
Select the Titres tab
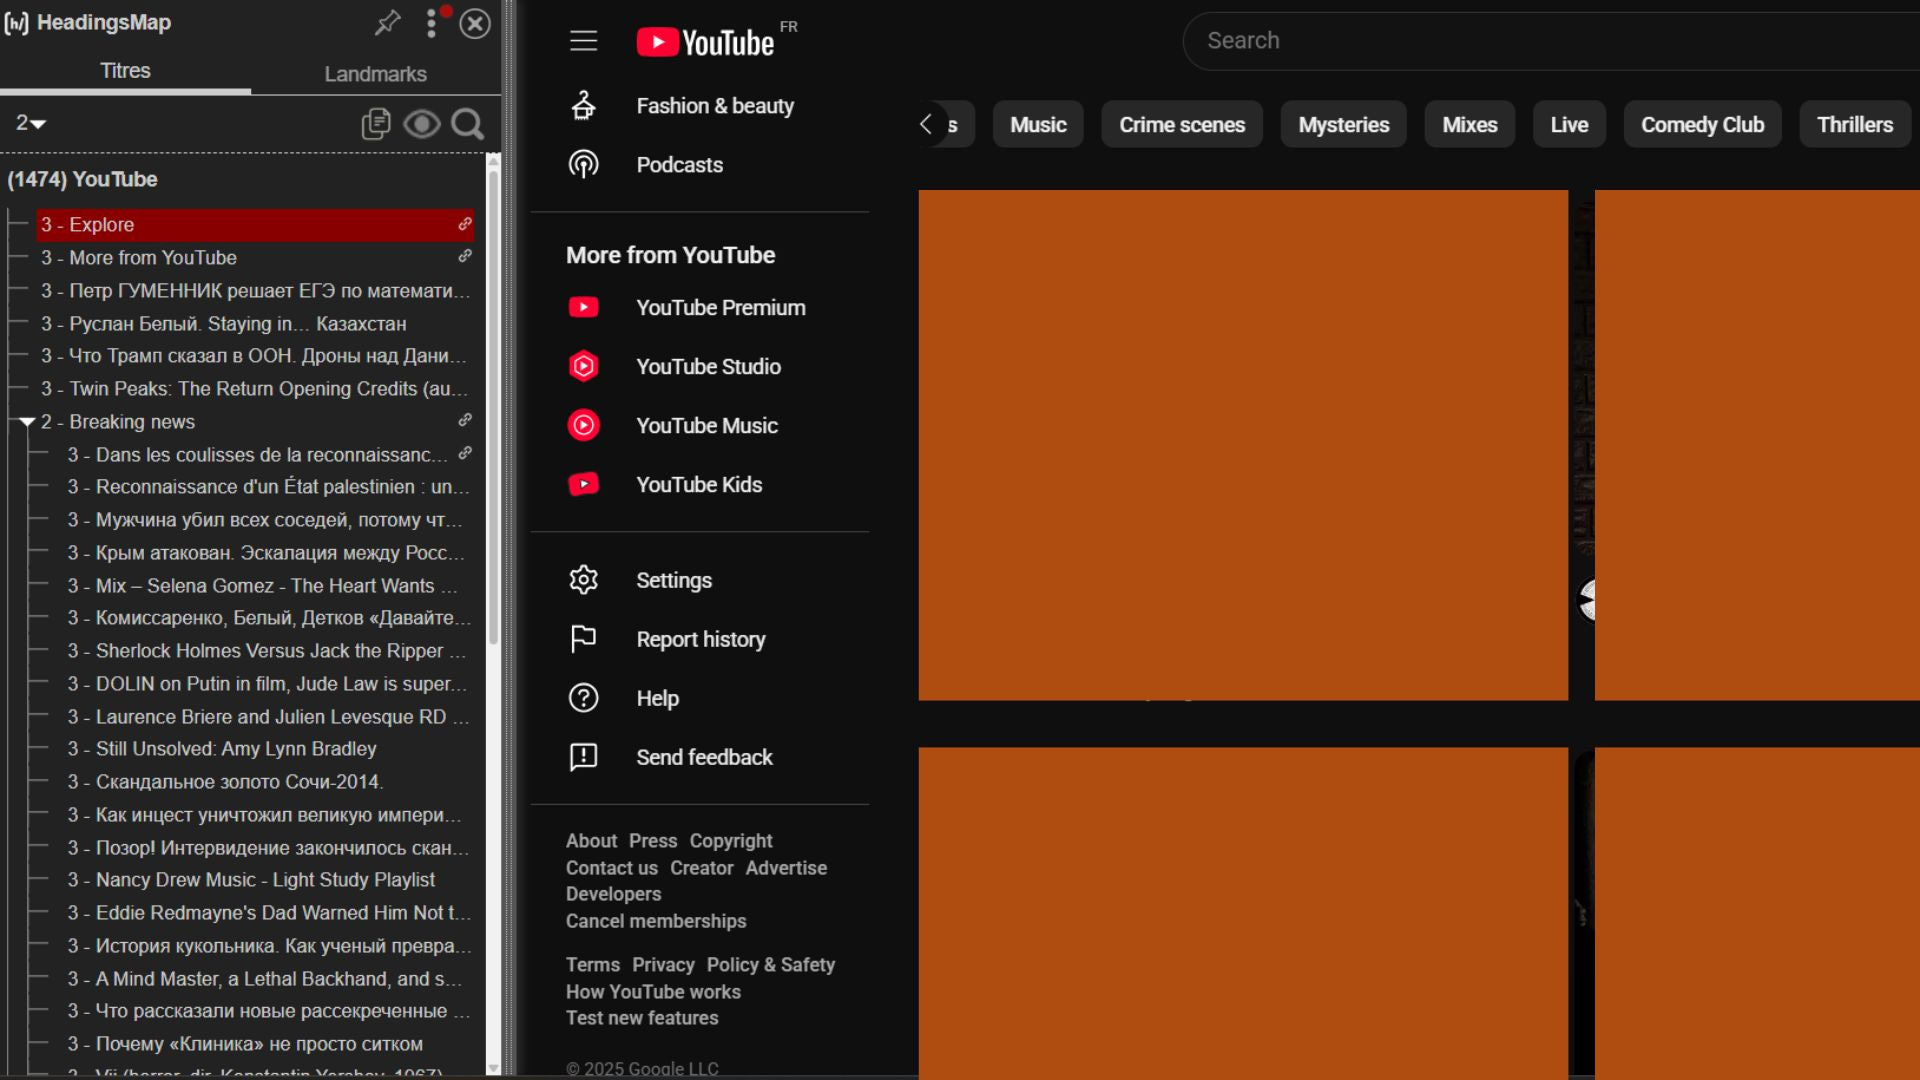[125, 71]
